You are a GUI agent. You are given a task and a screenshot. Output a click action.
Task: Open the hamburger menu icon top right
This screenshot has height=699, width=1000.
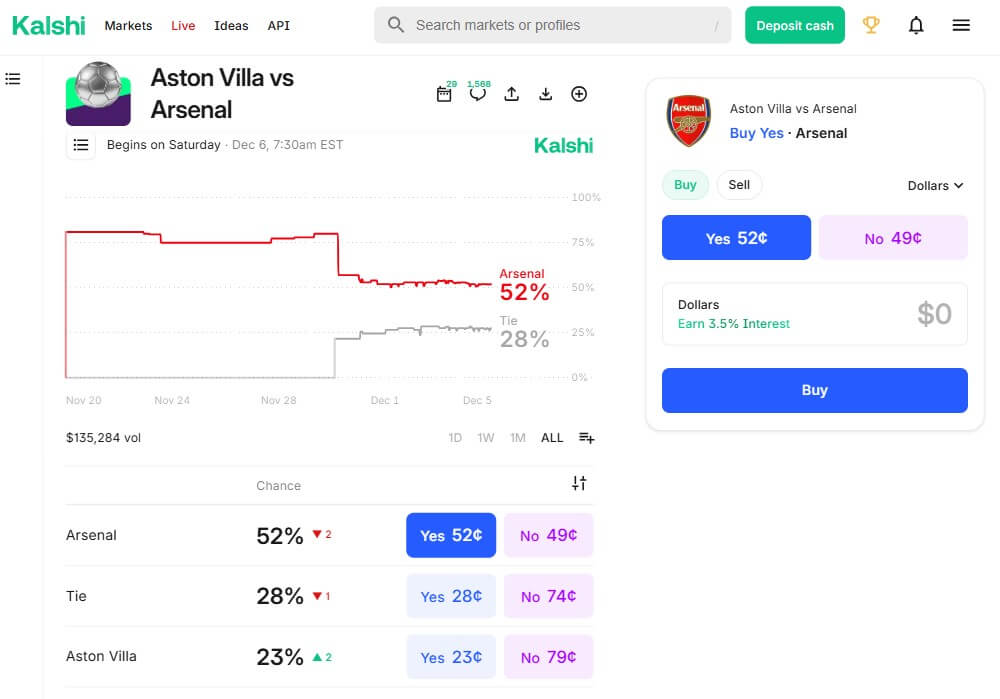tap(961, 25)
